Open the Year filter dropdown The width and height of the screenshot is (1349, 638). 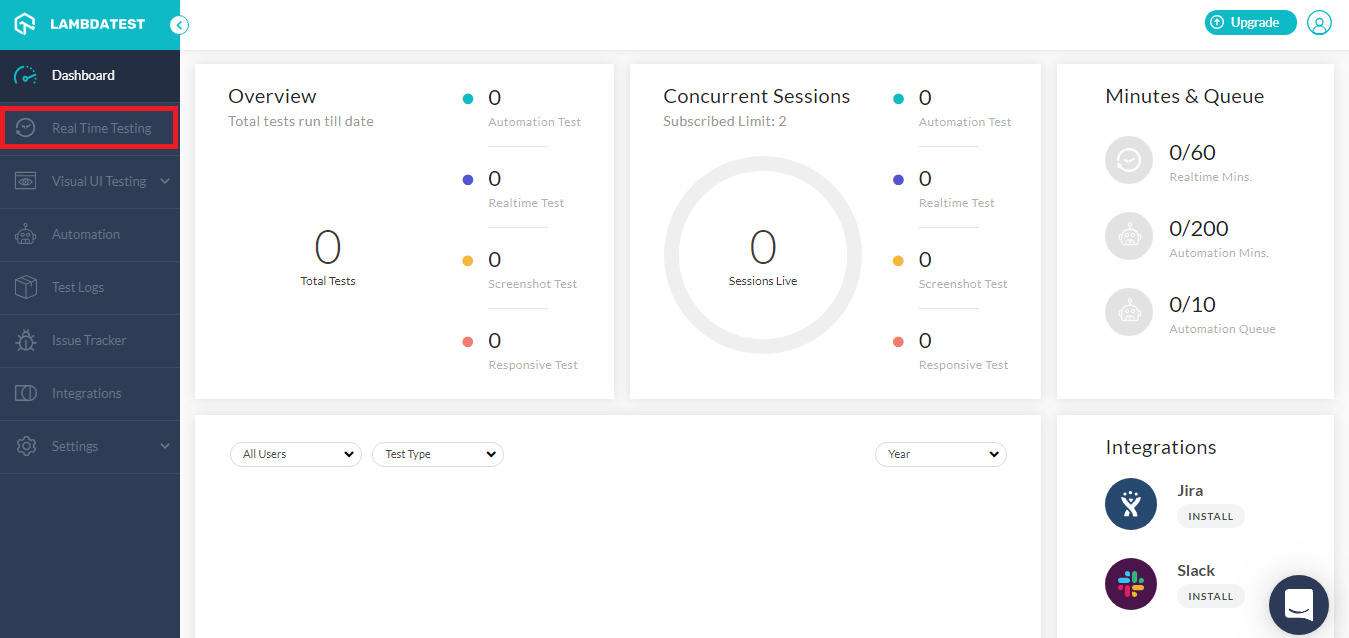point(940,454)
